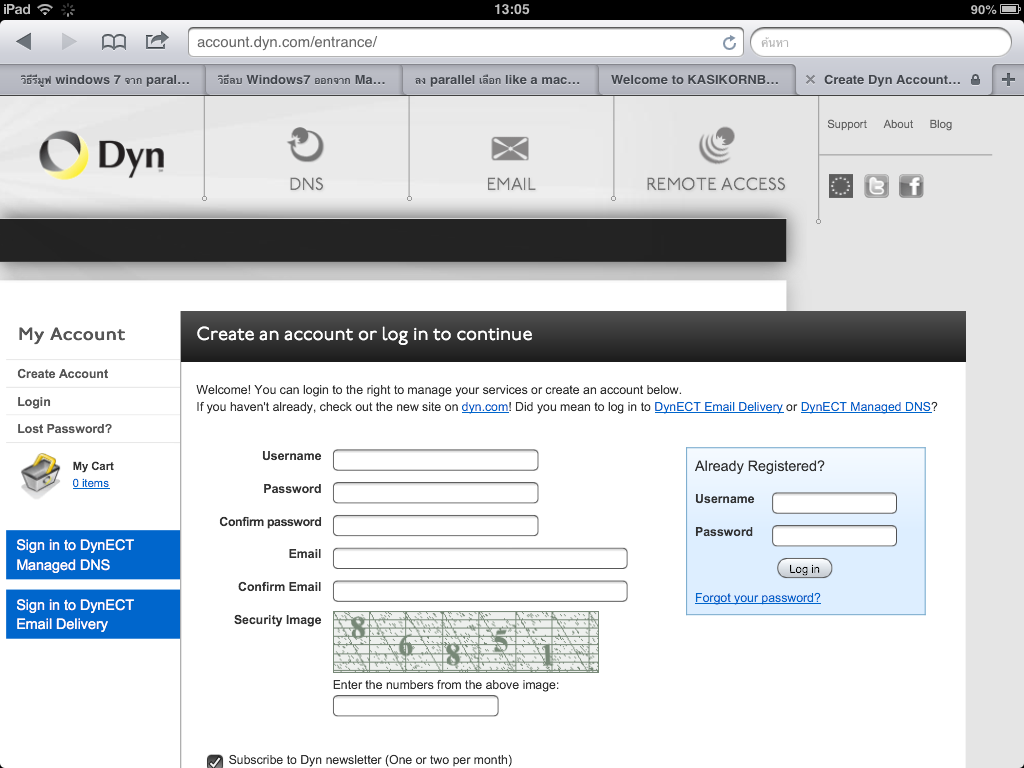Tap the Safari back arrow
Screen dimensions: 1024x768
coord(24,42)
